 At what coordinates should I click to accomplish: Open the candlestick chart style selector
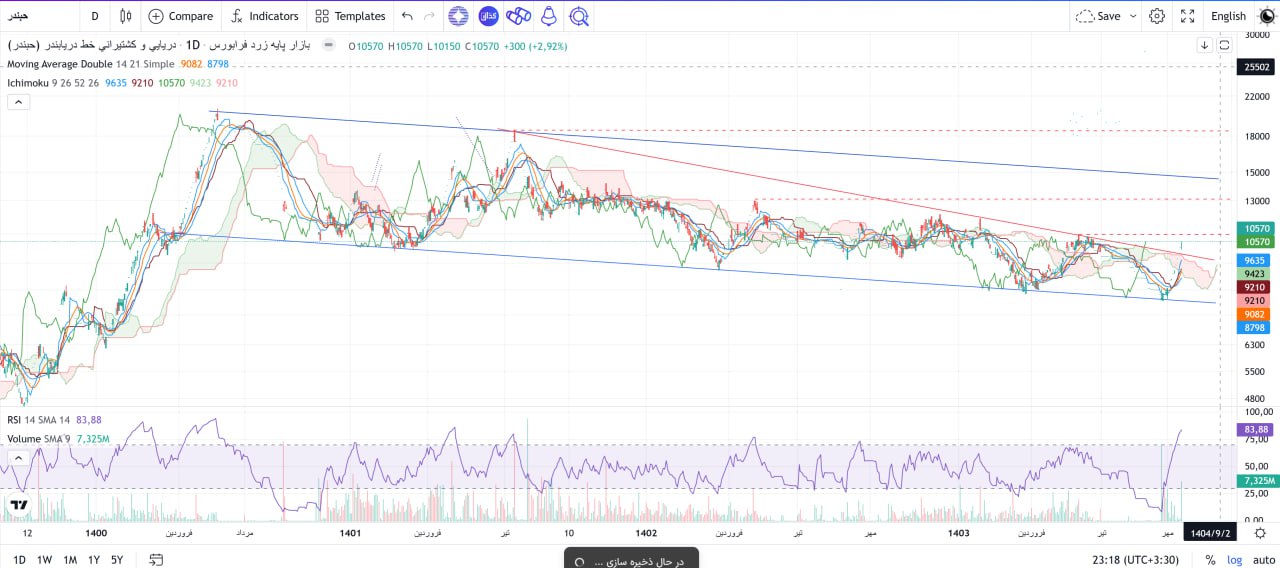click(x=125, y=16)
